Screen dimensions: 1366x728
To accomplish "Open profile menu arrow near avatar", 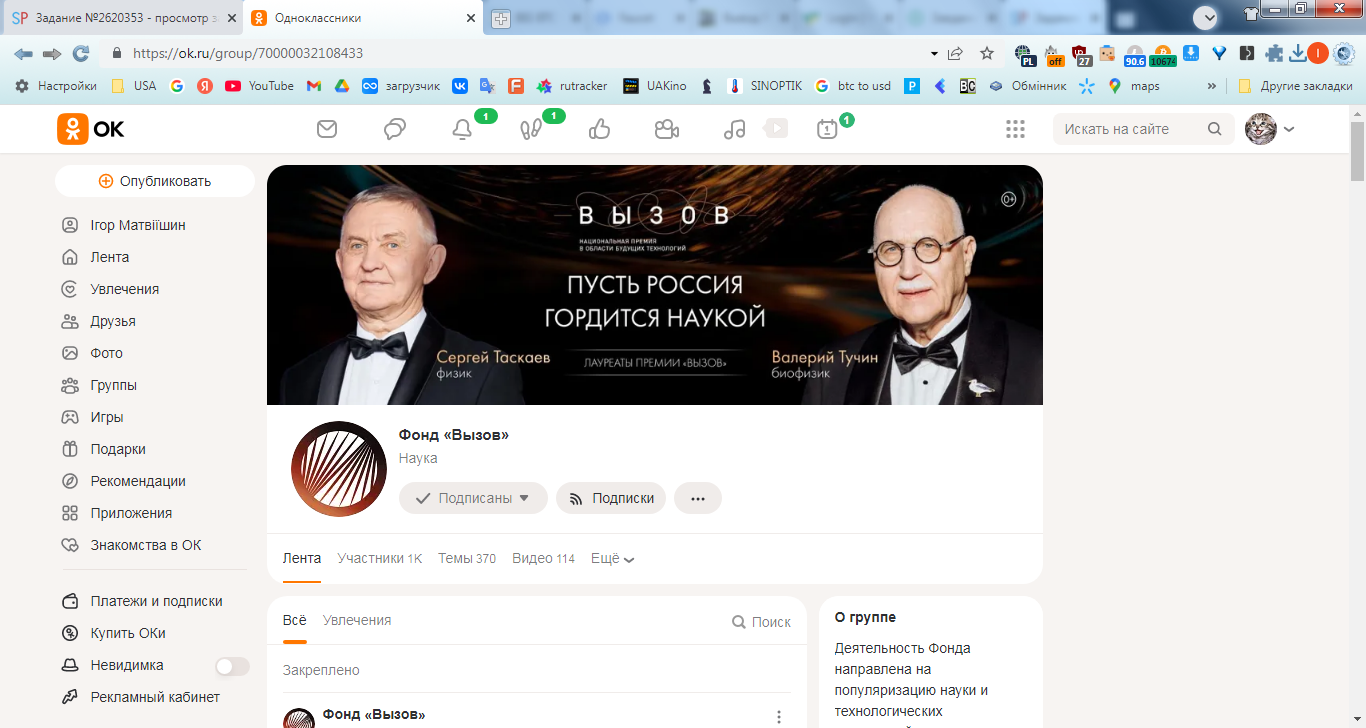I will [1289, 129].
